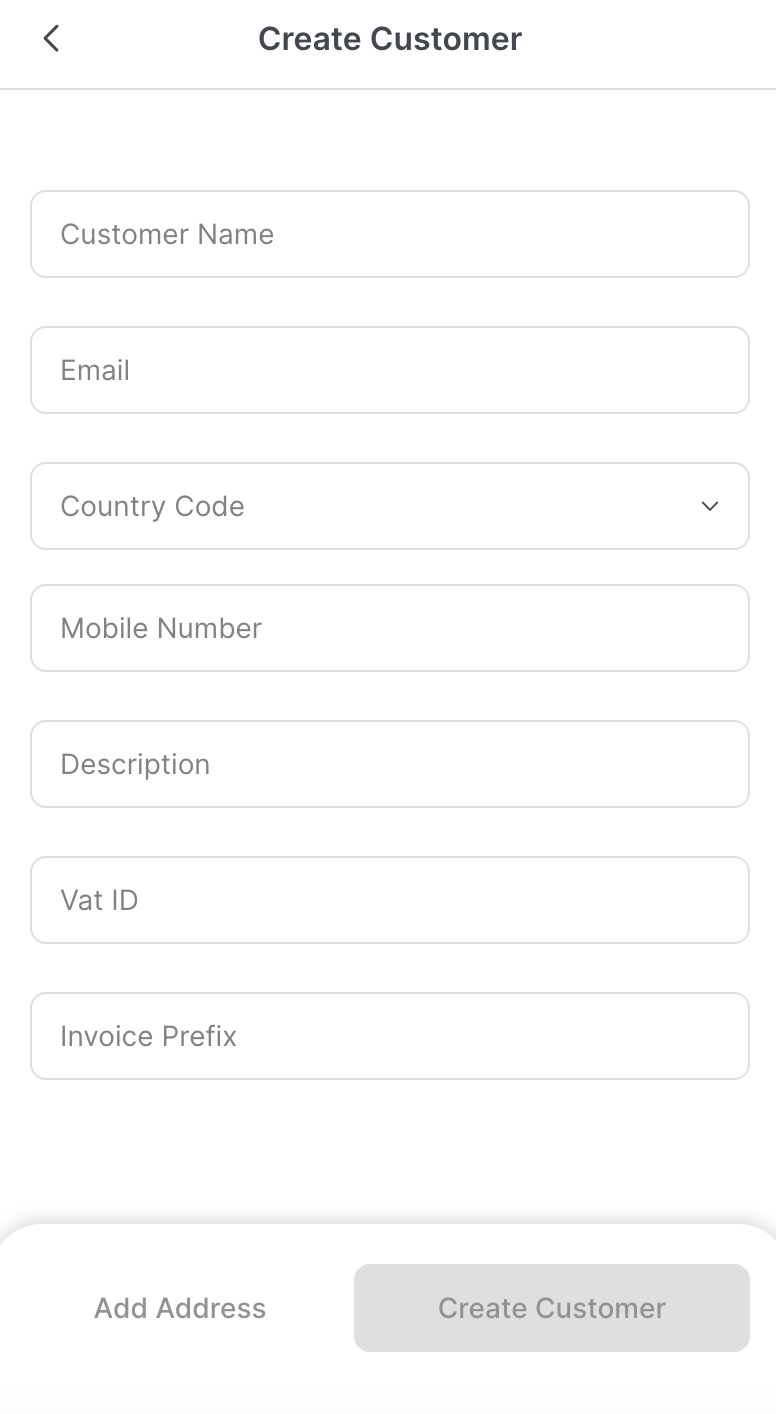Click the 'Country Code' placeholder label
This screenshot has height=1414, width=776.
152,506
